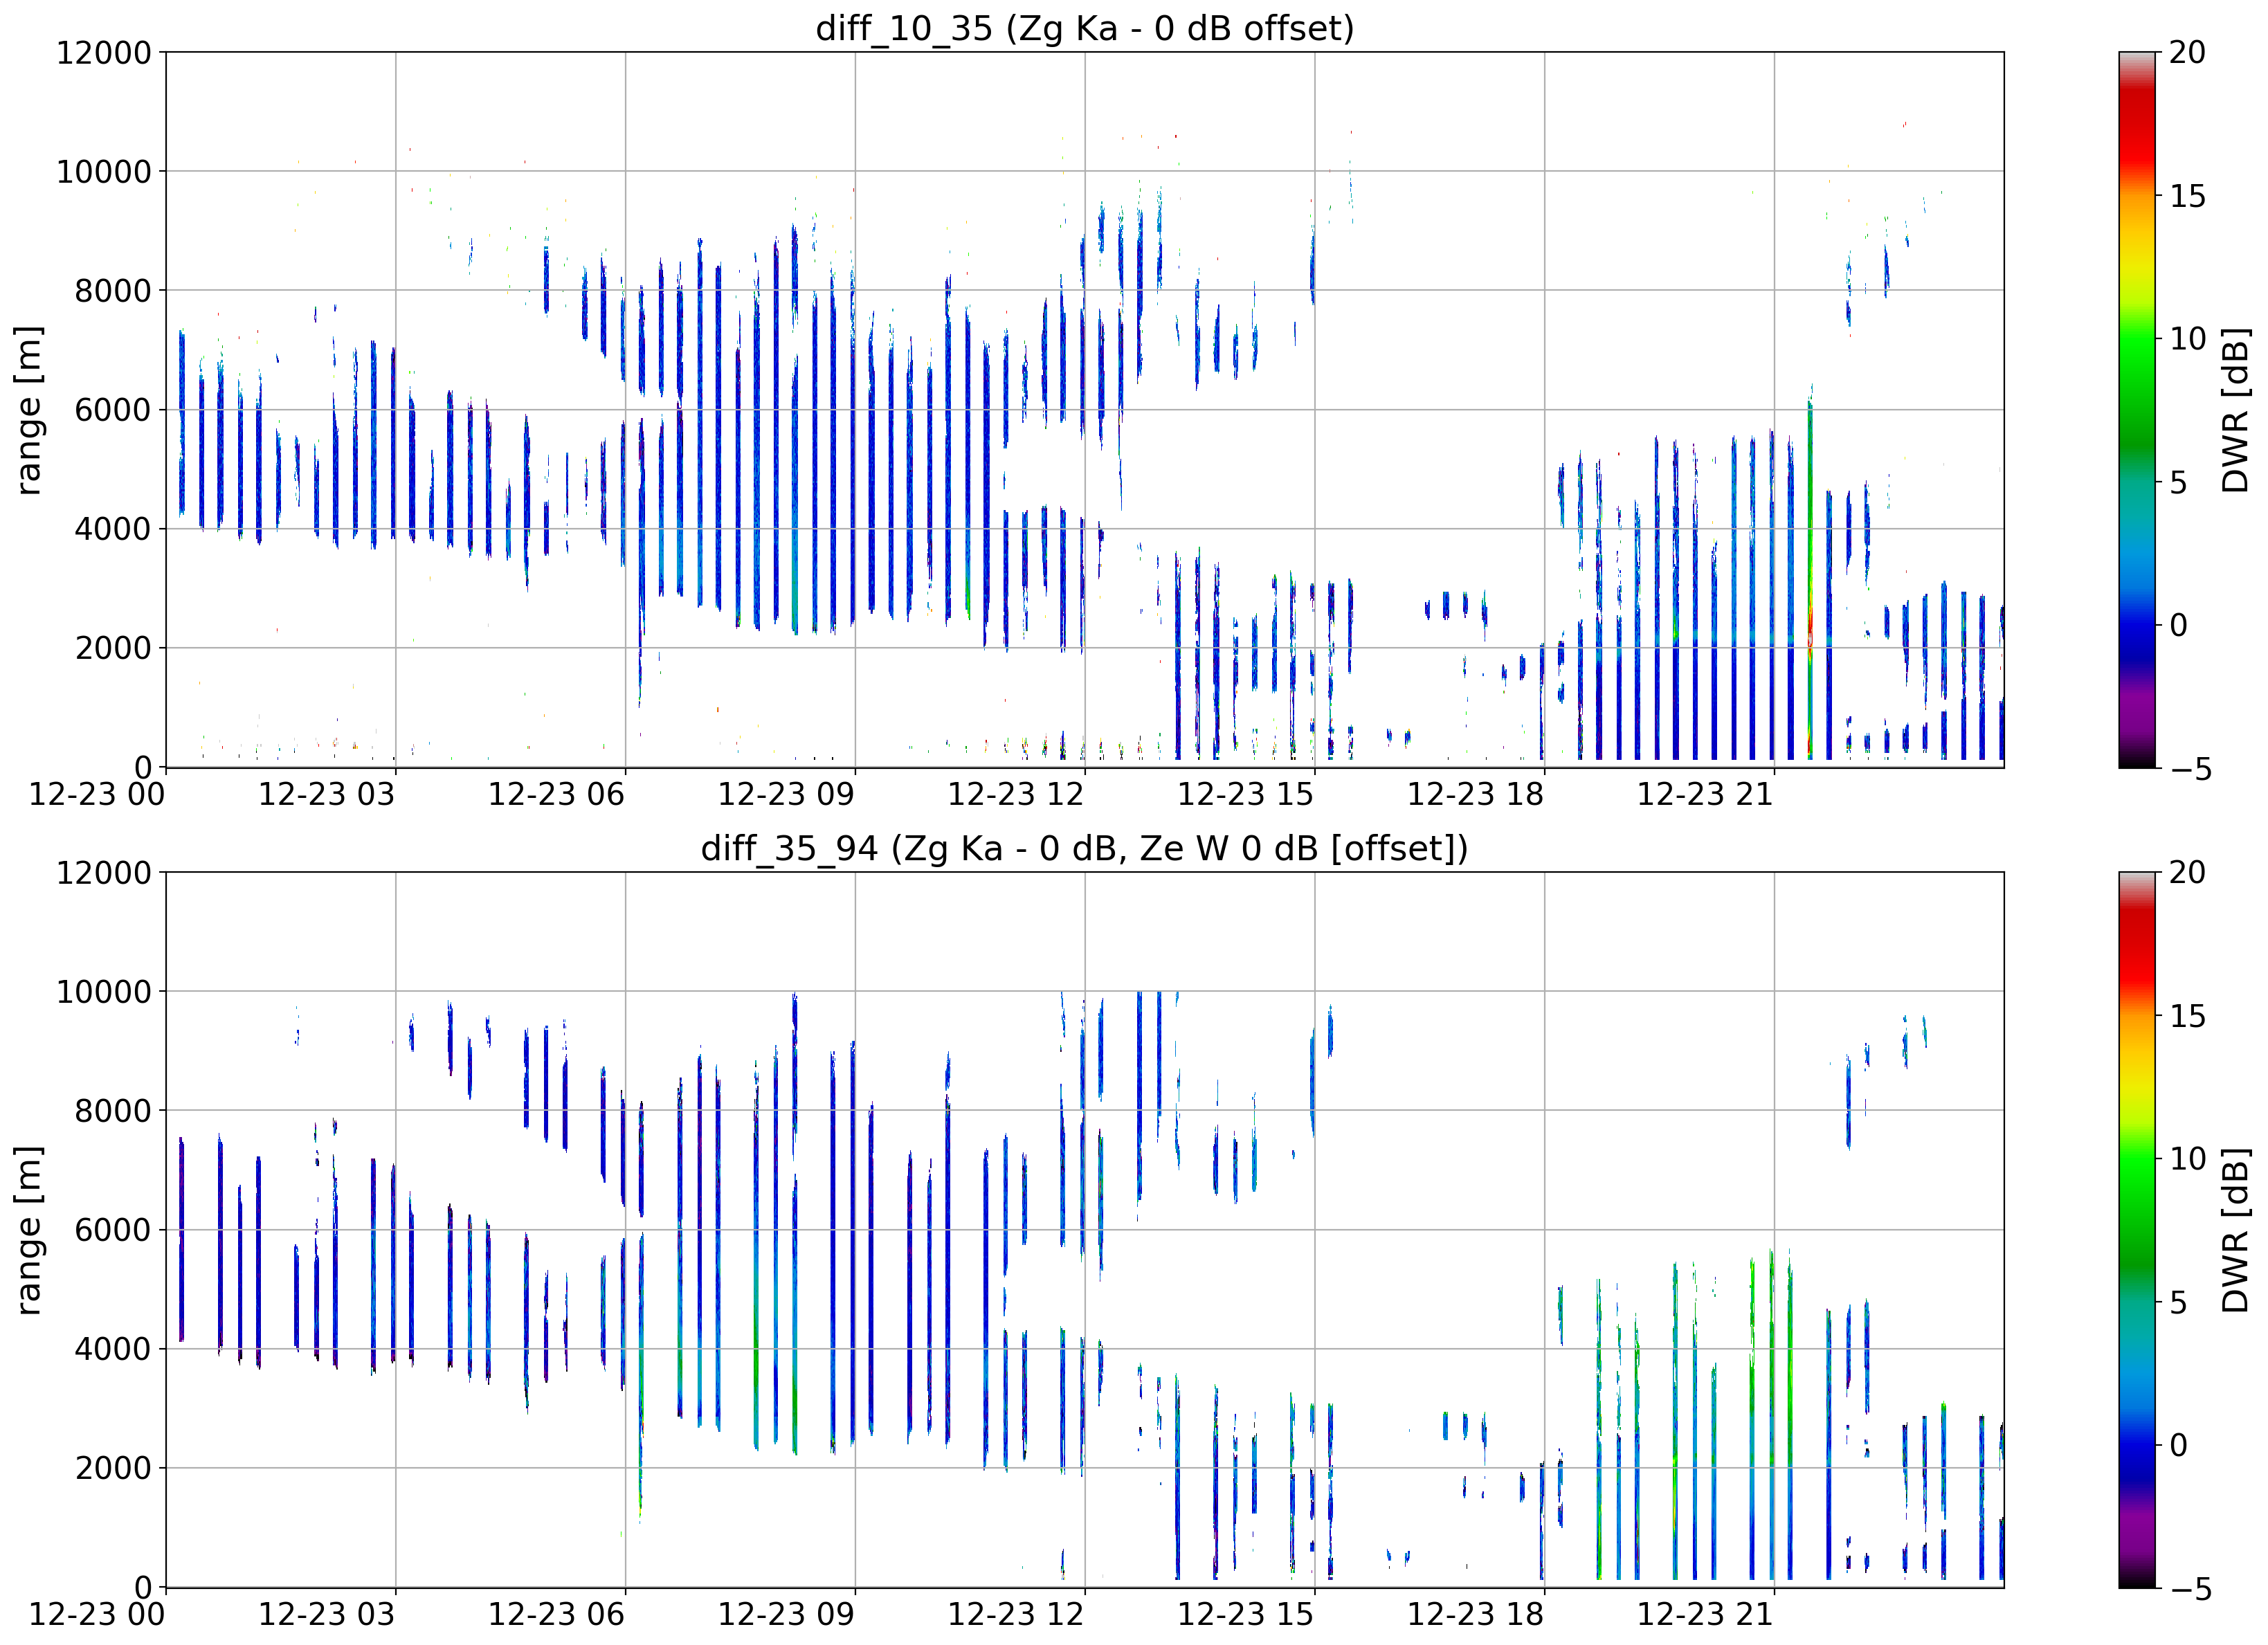Image resolution: width=2268 pixels, height=1645 pixels.
Task: Pick the 15 tick on diff_35_94 colorbar
Action: coord(2187,1016)
